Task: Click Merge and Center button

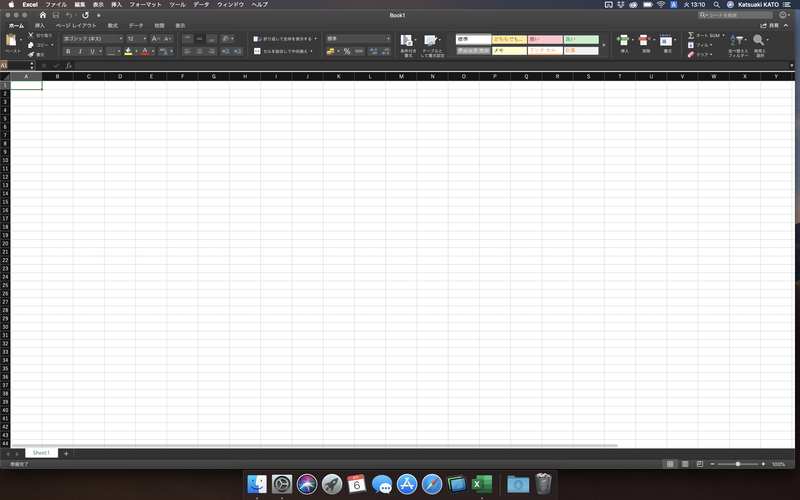Action: [x=283, y=51]
